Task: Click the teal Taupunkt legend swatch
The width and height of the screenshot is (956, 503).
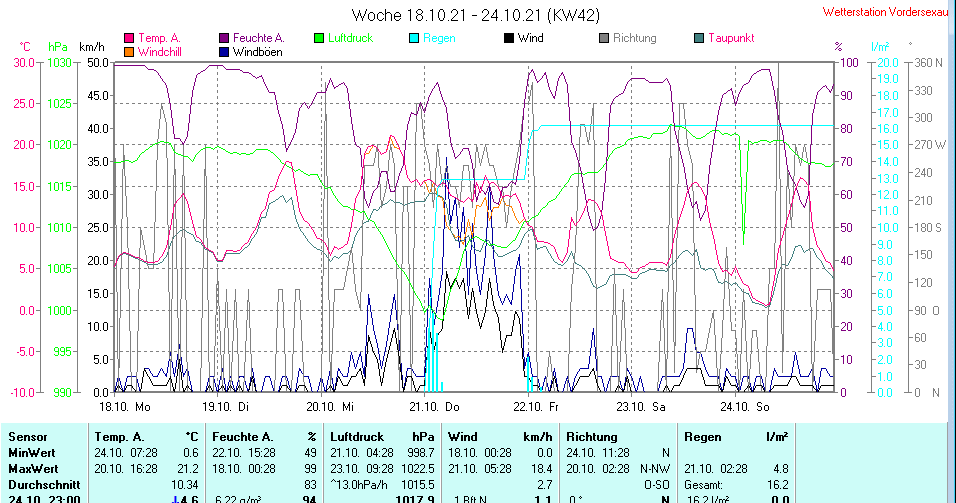Action: pos(700,39)
